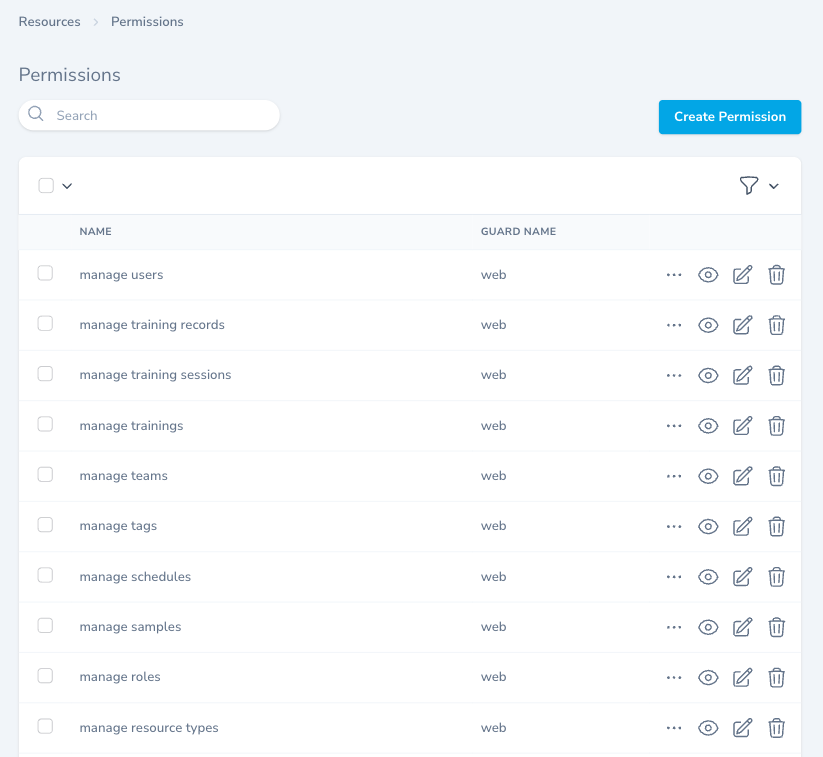
Task: Check the checkbox for manage users row
Action: (45, 272)
